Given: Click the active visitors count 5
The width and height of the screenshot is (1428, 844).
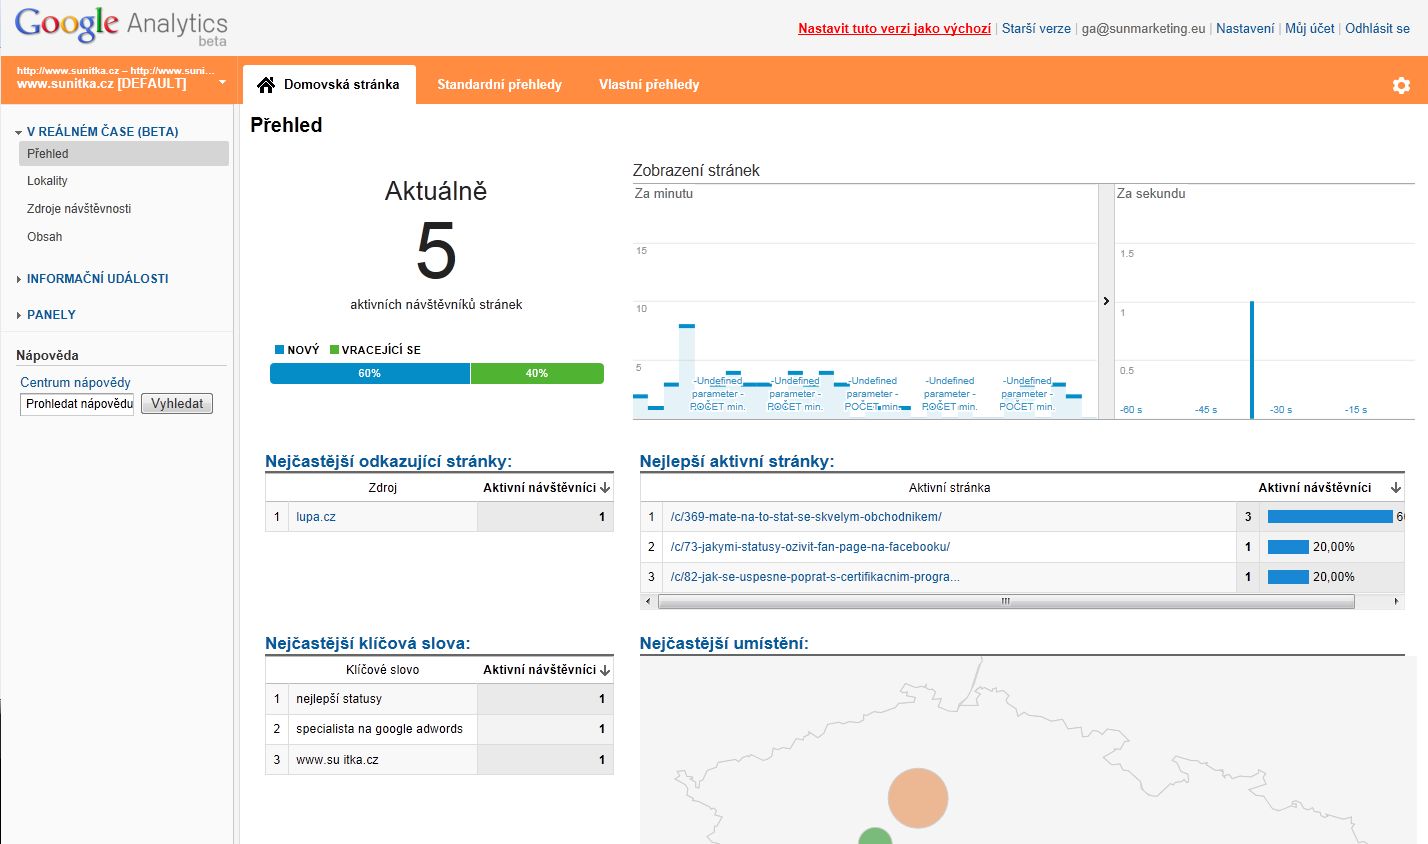Looking at the screenshot, I should (436, 251).
